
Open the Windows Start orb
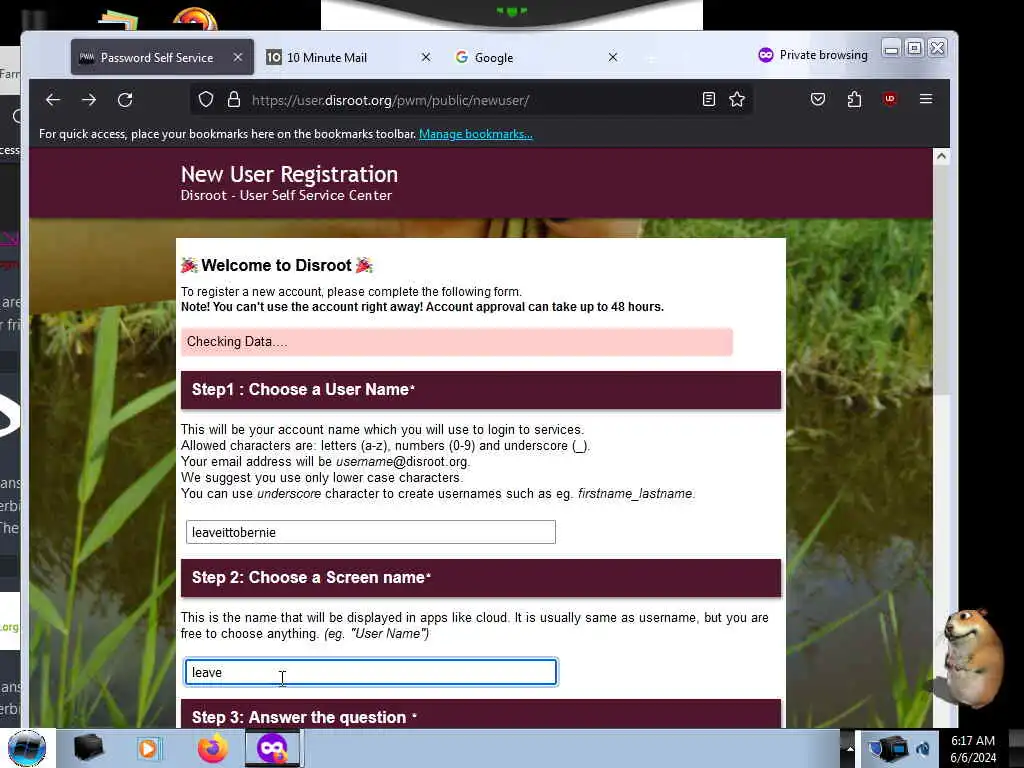27,748
